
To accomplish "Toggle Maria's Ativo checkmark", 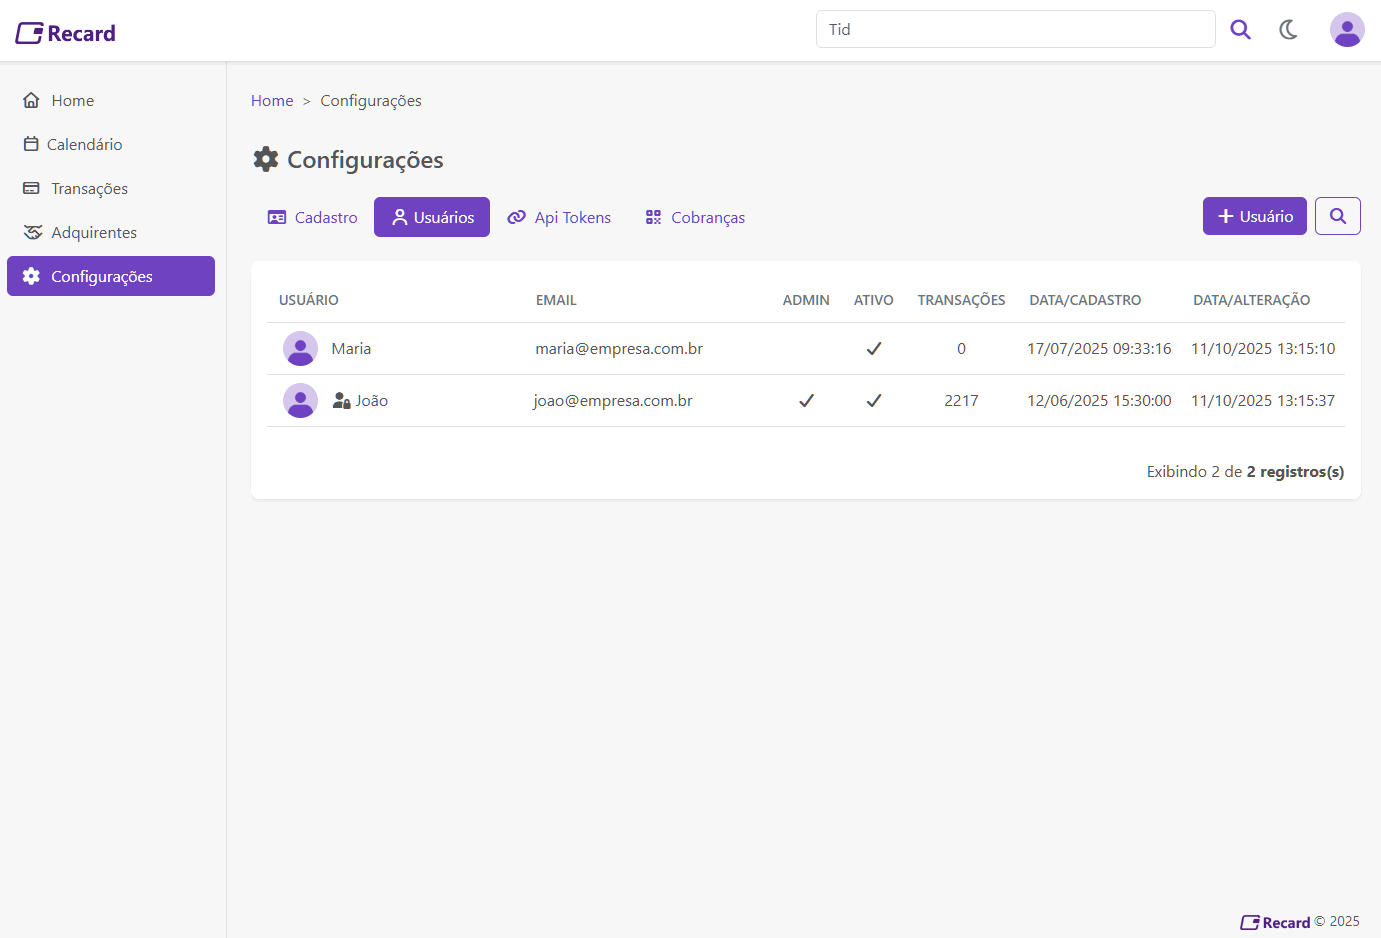I will click(873, 349).
